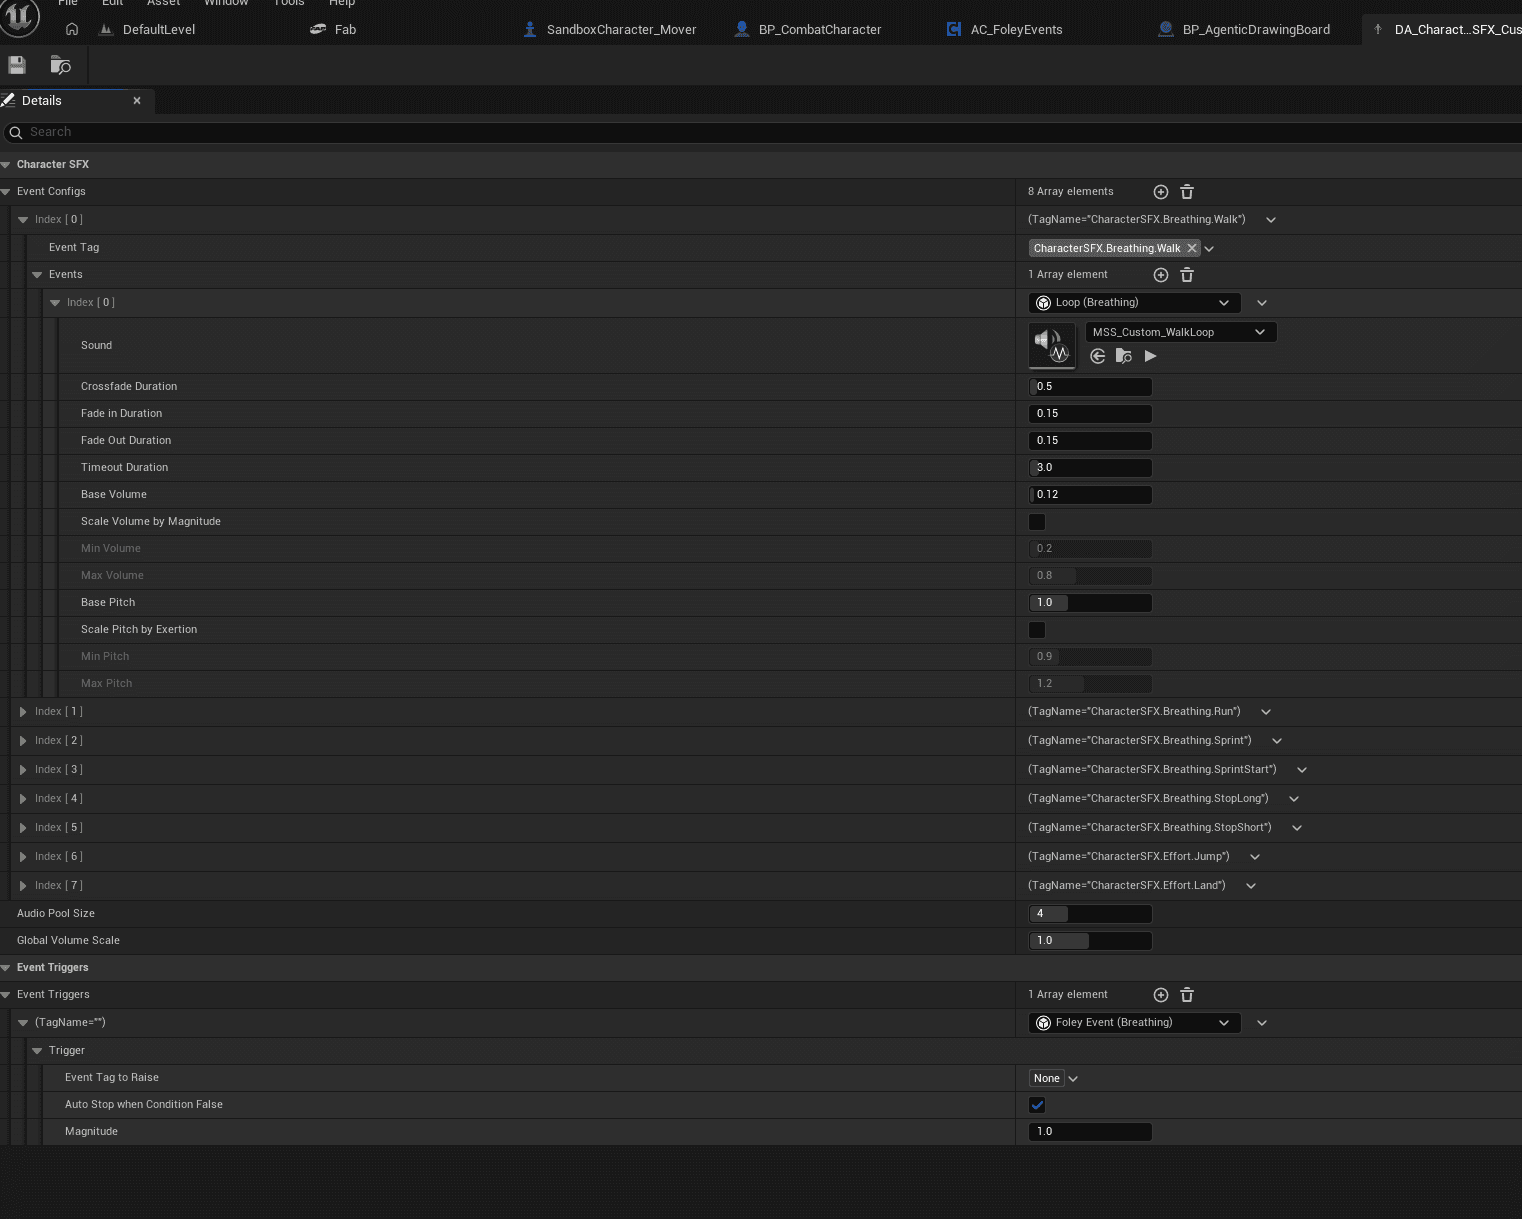Click the Crossfade Duration value field
This screenshot has height=1219, width=1522.
pos(1090,387)
